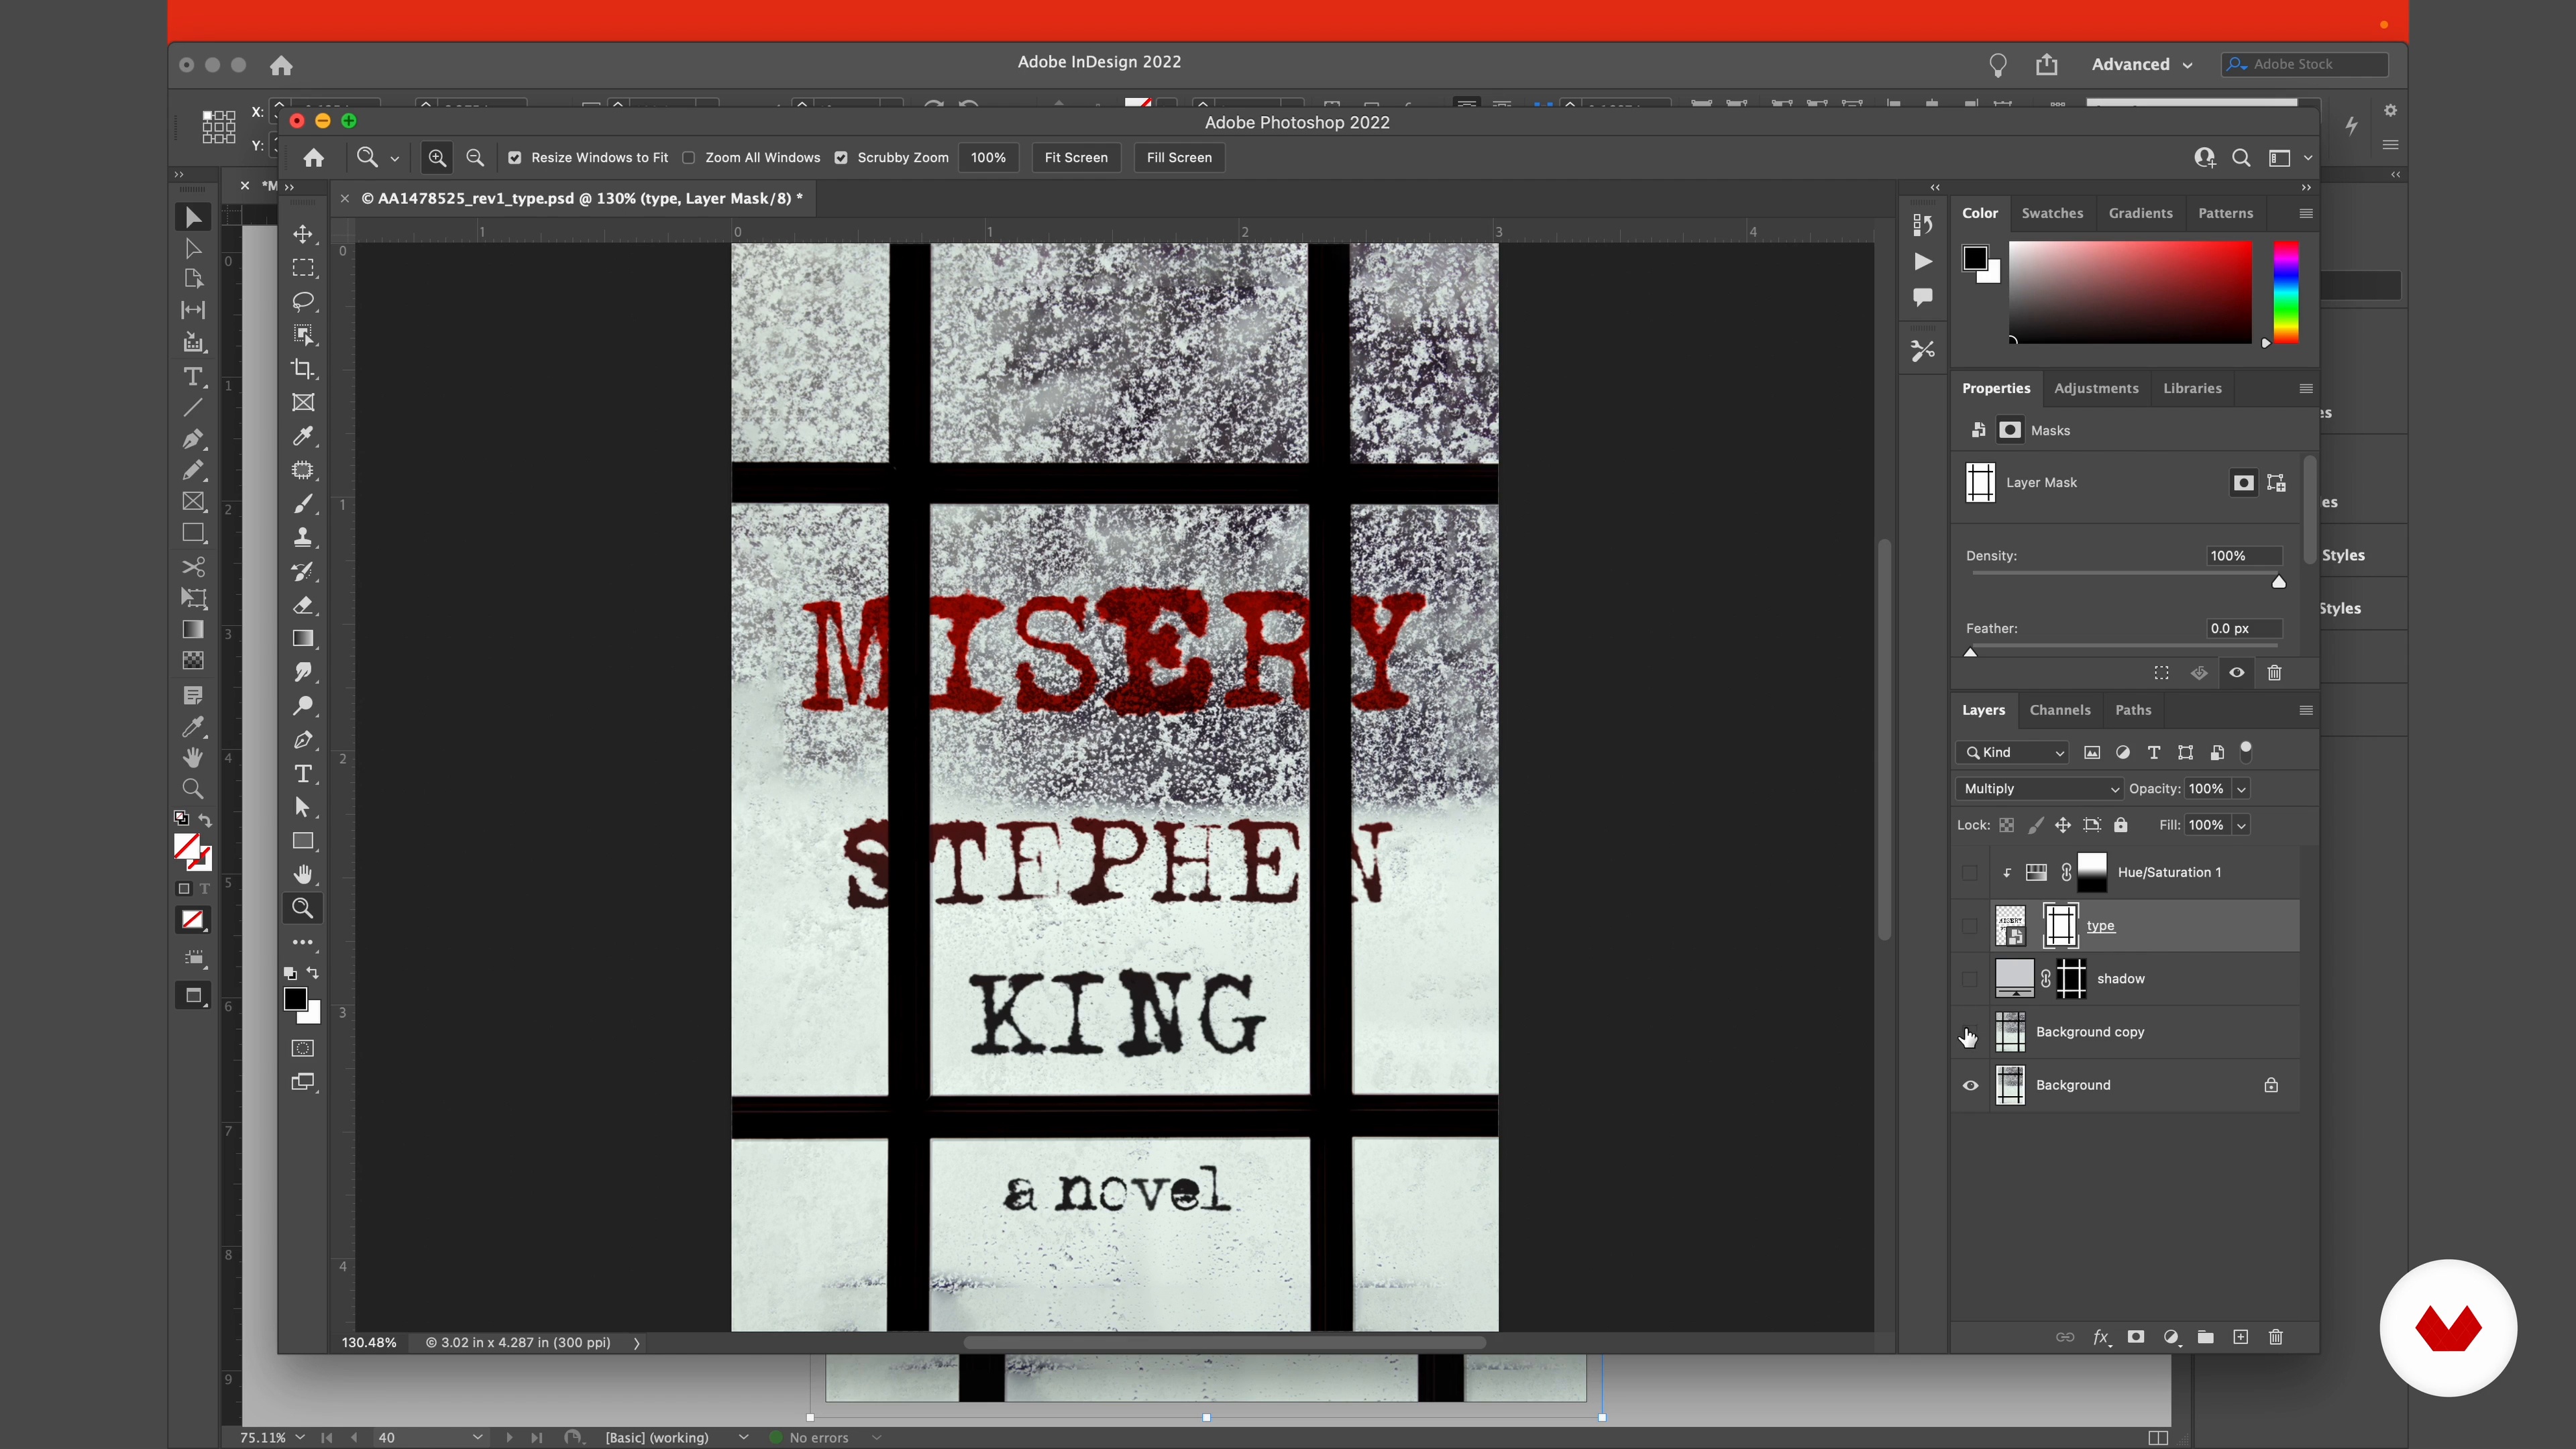Click the Density slider handle
This screenshot has width=2576, height=1449.
(2279, 582)
